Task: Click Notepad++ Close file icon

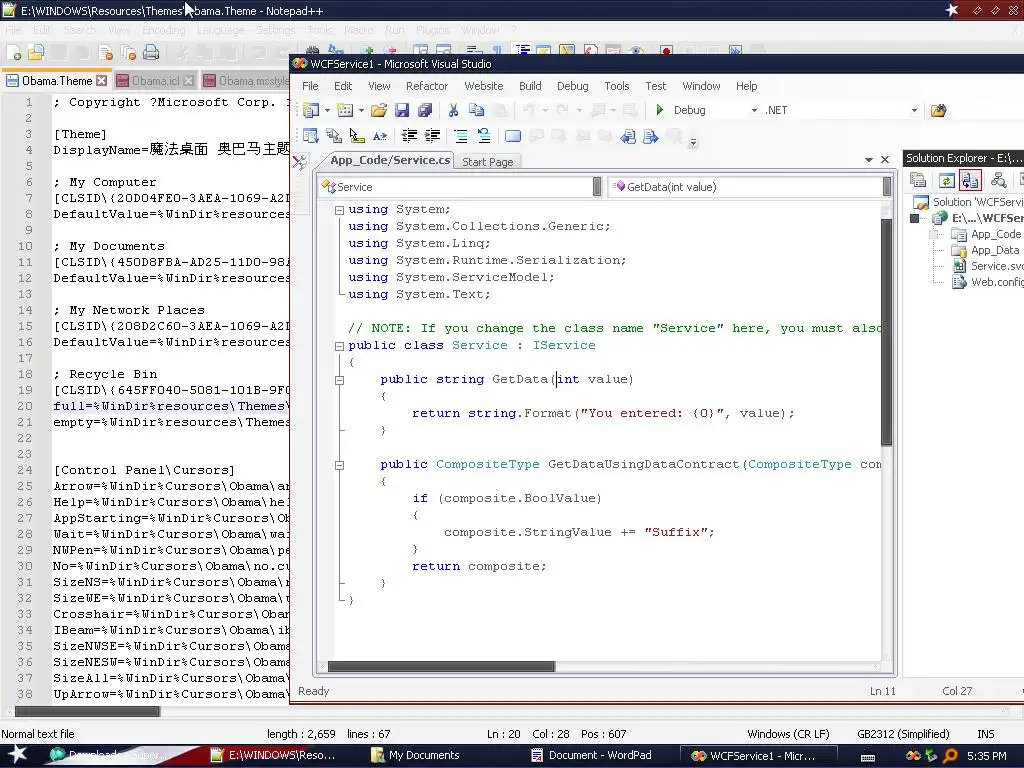Action: (105, 53)
